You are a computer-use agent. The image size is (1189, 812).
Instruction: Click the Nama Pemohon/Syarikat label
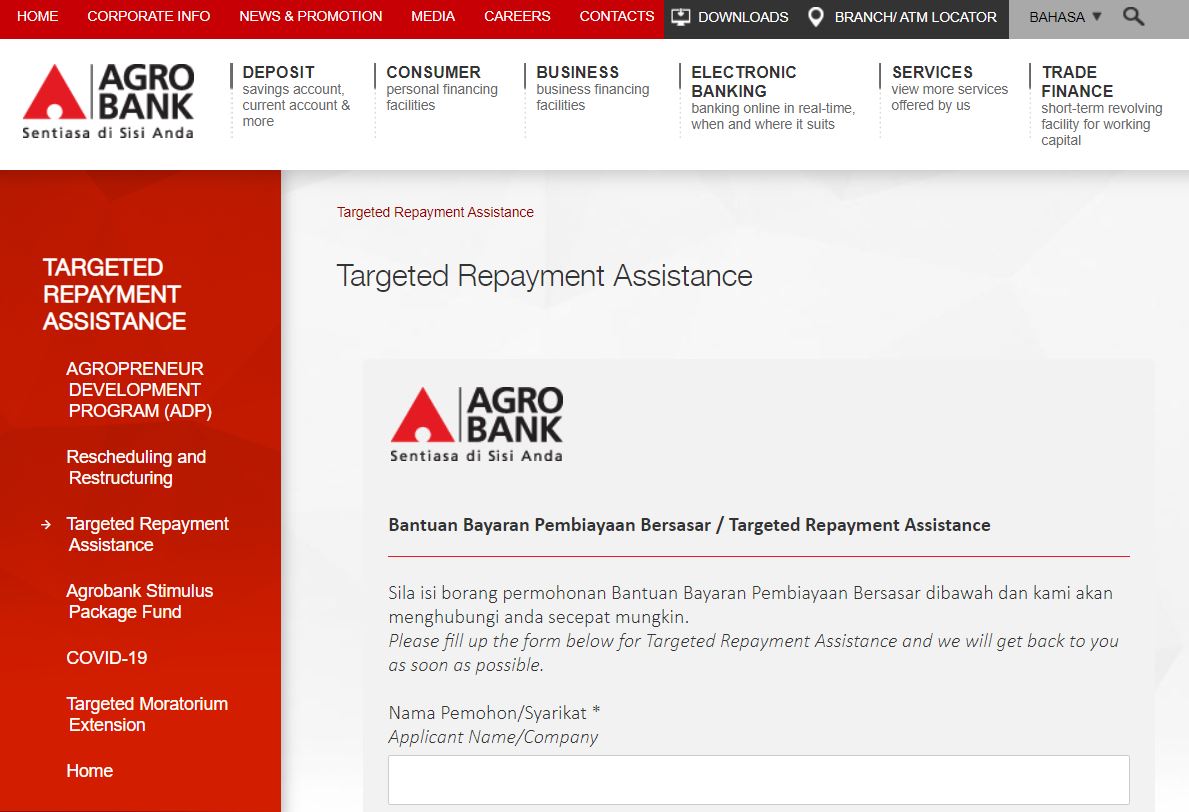pyautogui.click(x=494, y=713)
